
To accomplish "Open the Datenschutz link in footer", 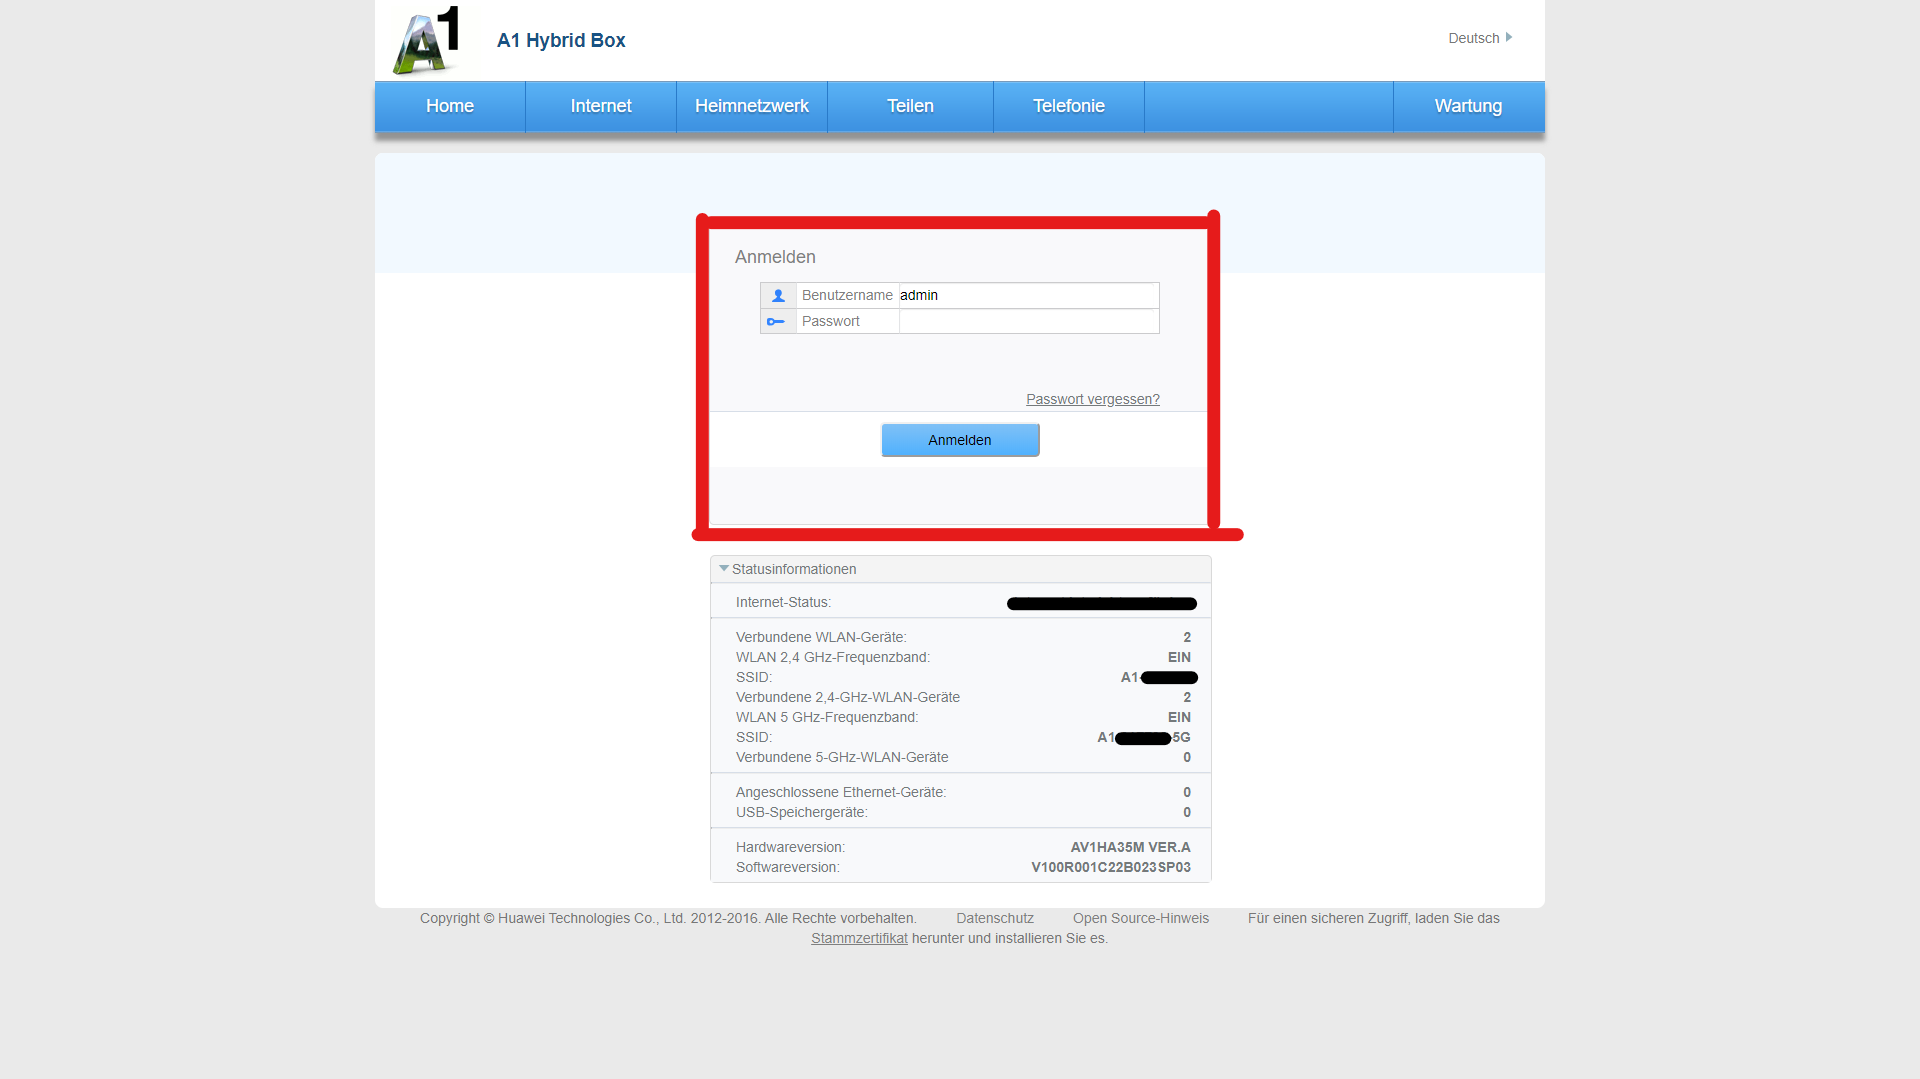I will coord(995,918).
